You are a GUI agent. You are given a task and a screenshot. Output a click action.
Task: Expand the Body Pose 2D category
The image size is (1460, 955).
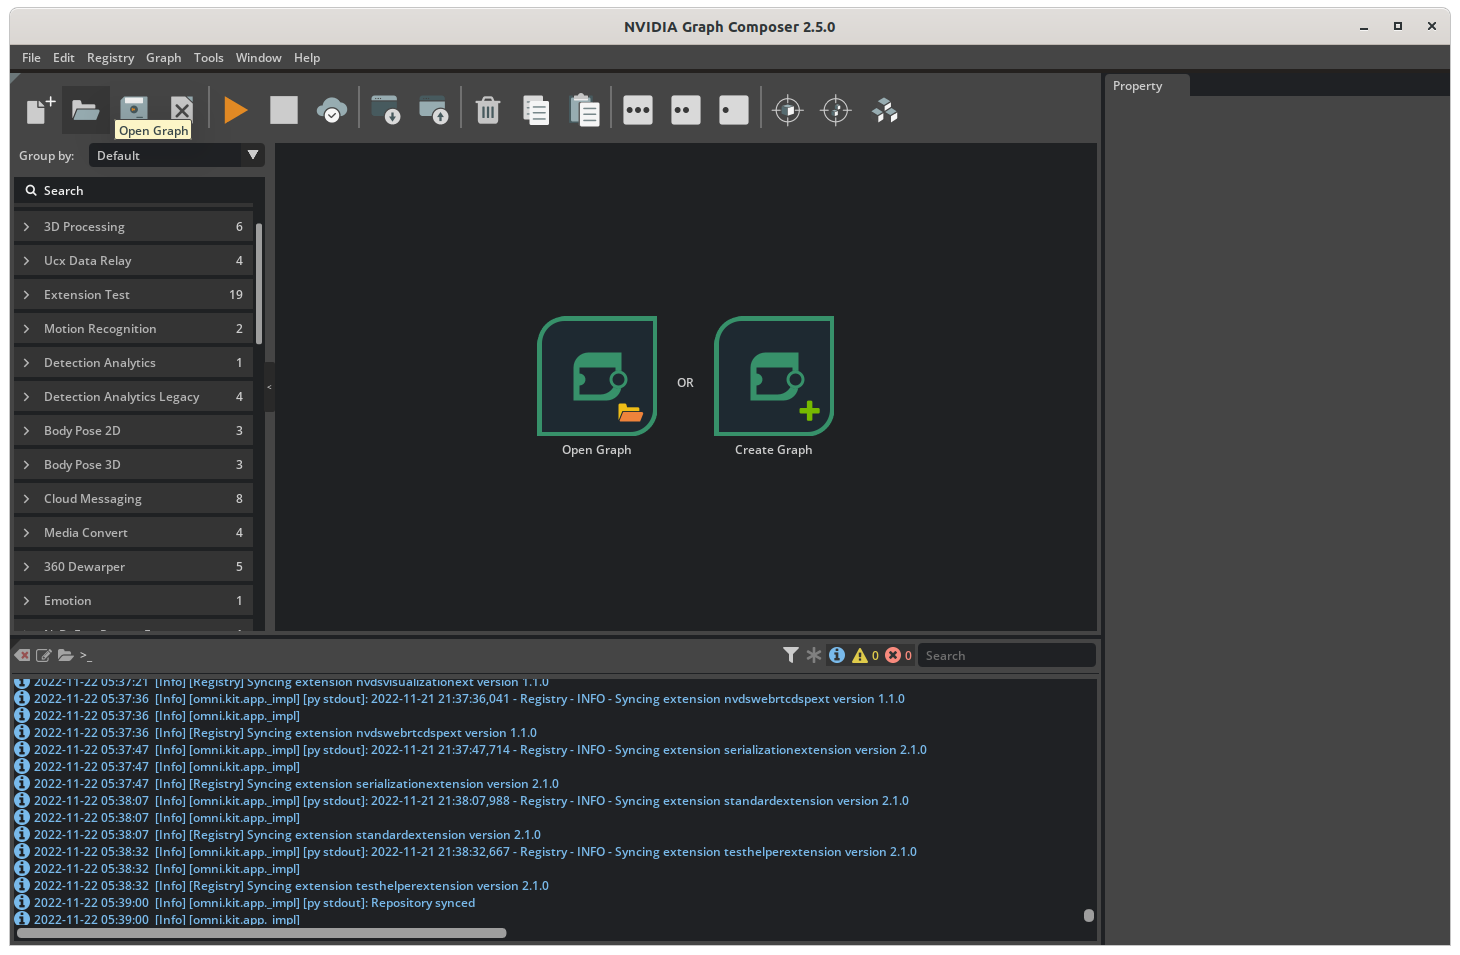pos(133,431)
